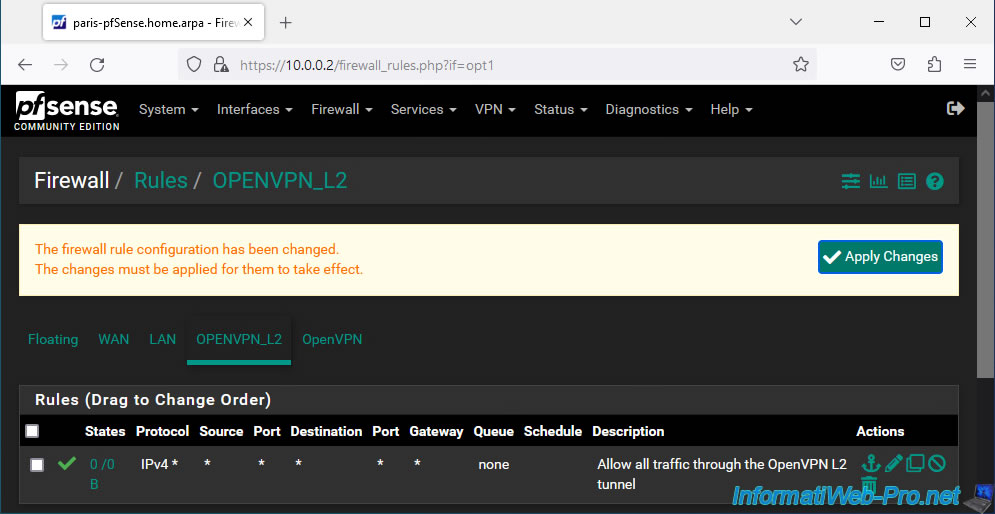Open the firewall log list icon
The width and height of the screenshot is (995, 514).
[x=907, y=181]
